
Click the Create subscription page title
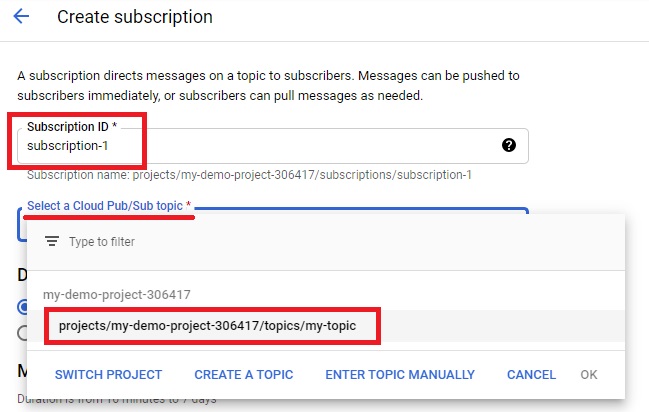(135, 17)
